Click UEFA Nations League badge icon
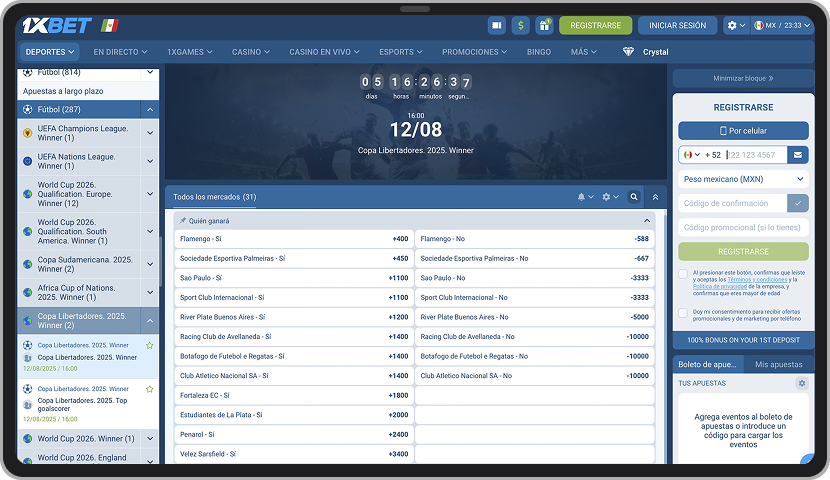Viewport: 830px width, 480px height. click(x=28, y=161)
